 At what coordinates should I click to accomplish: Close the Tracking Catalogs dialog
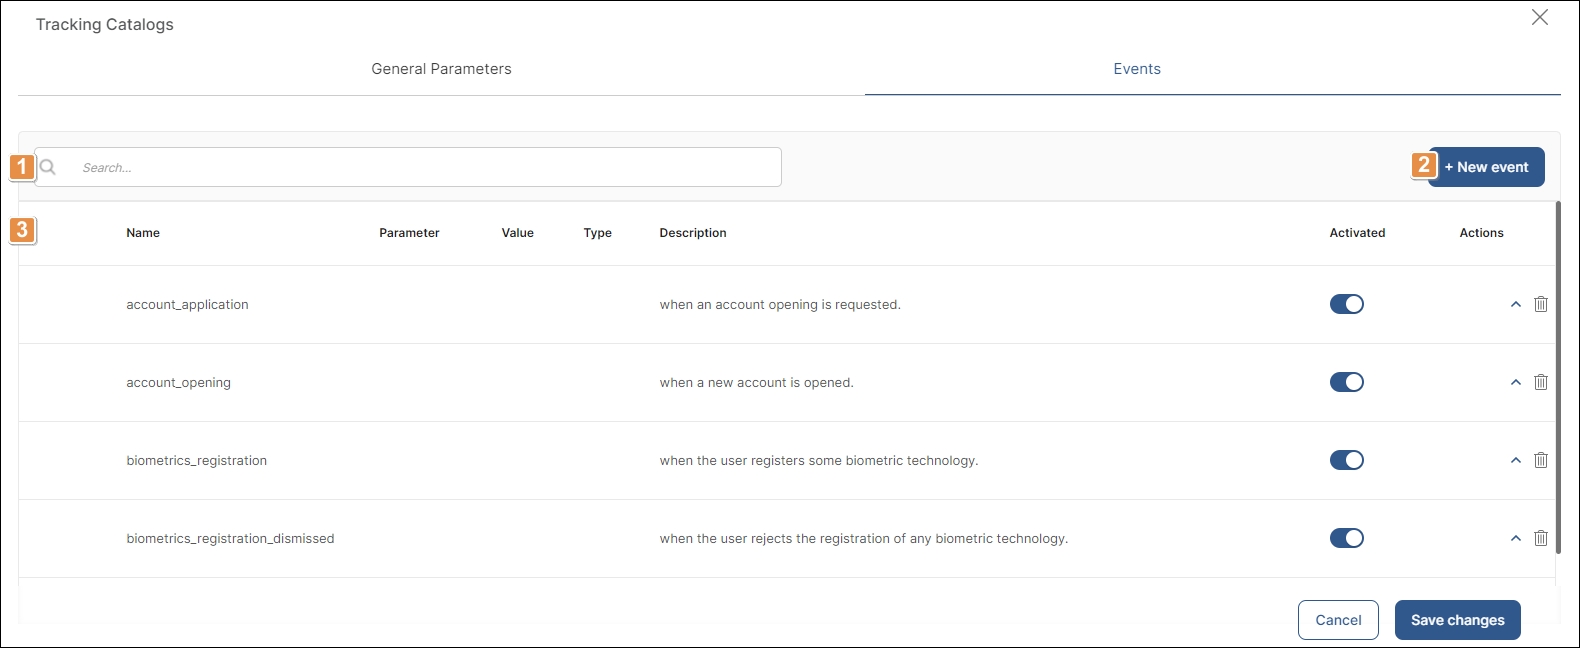[x=1540, y=17]
